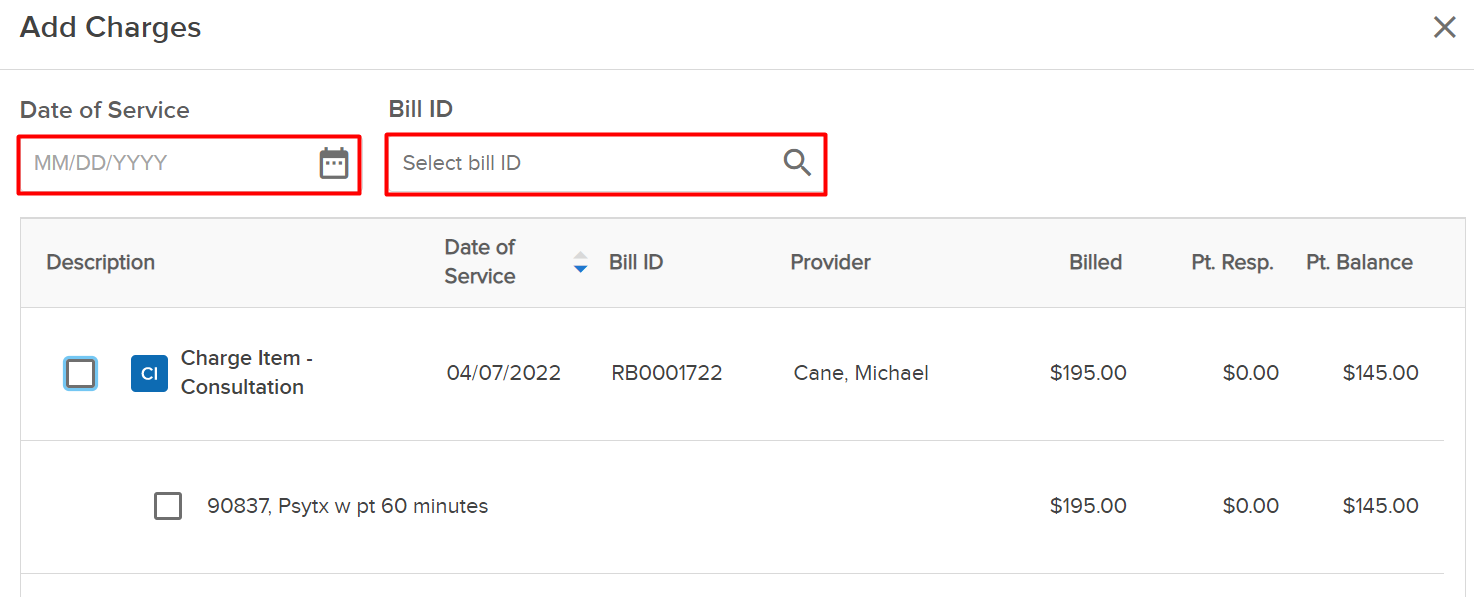Open the Select bill ID combo box
1474x597 pixels.
pos(606,163)
